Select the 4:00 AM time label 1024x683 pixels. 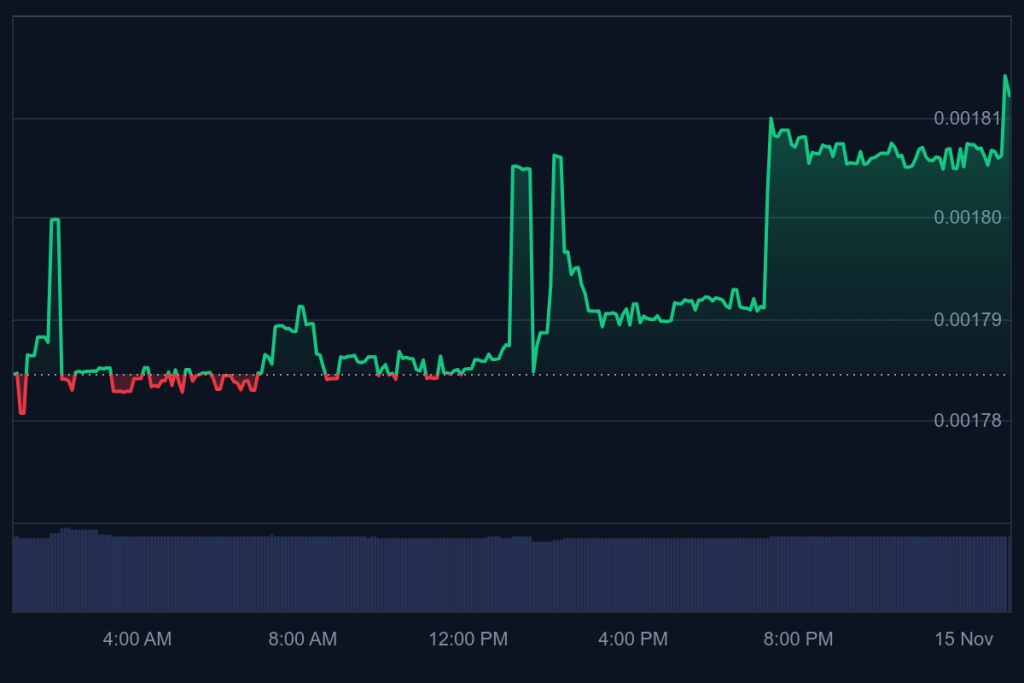point(137,639)
